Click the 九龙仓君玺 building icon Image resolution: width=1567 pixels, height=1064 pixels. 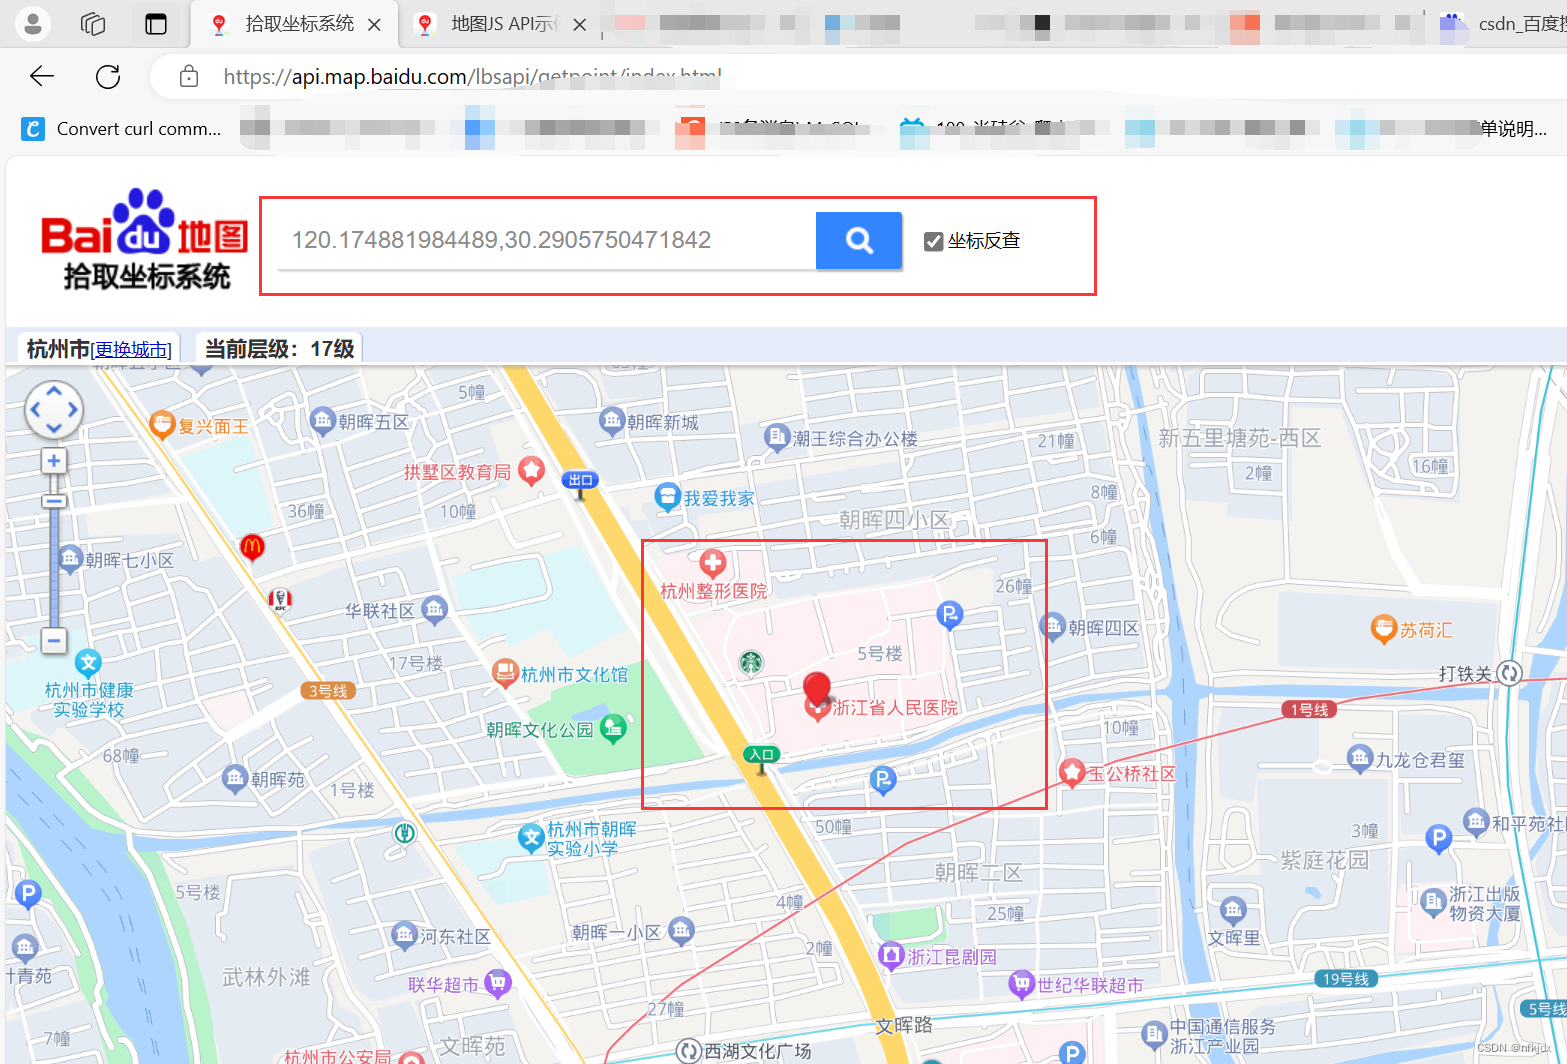point(1359,758)
